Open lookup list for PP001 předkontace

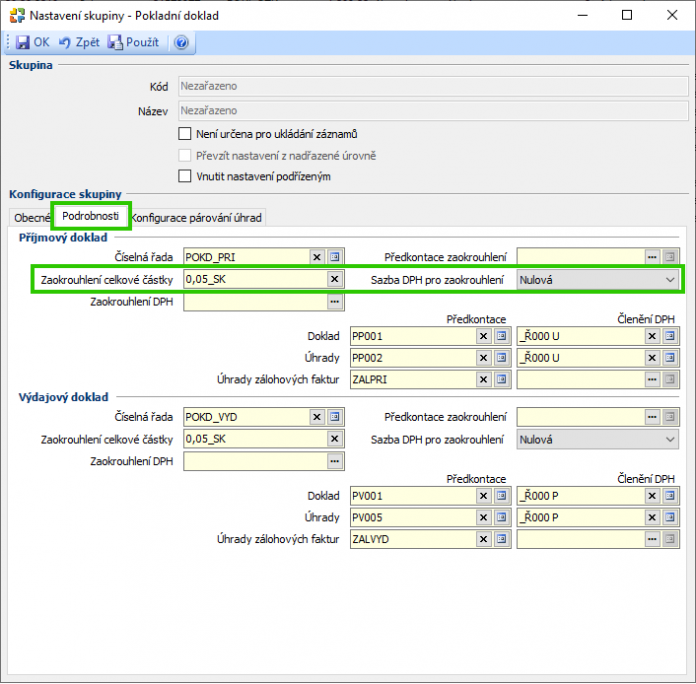502,336
